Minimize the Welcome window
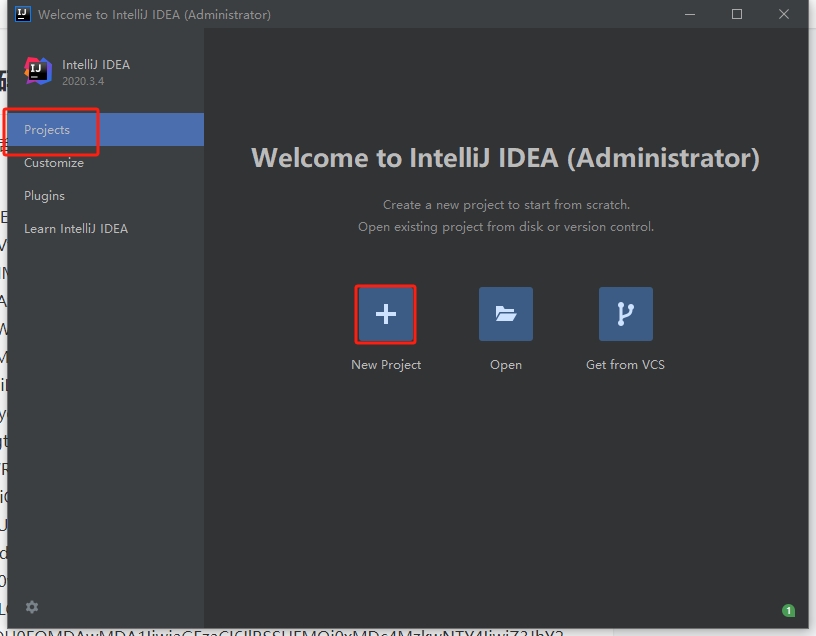 point(690,14)
